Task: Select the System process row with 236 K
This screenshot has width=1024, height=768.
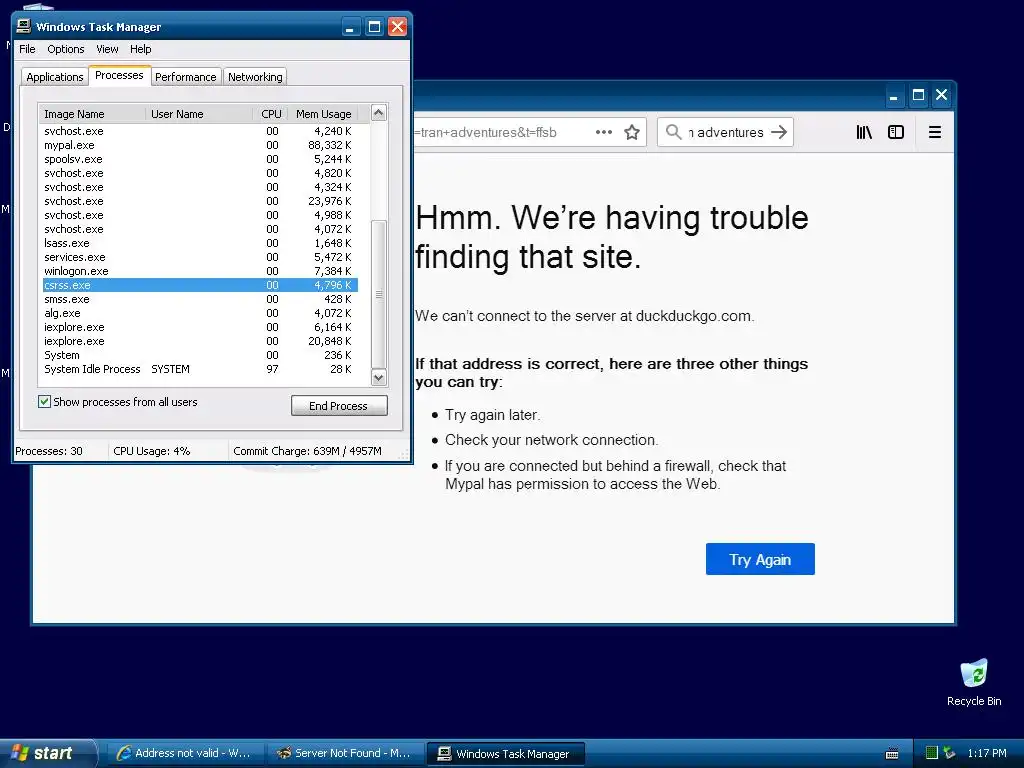Action: 199,355
